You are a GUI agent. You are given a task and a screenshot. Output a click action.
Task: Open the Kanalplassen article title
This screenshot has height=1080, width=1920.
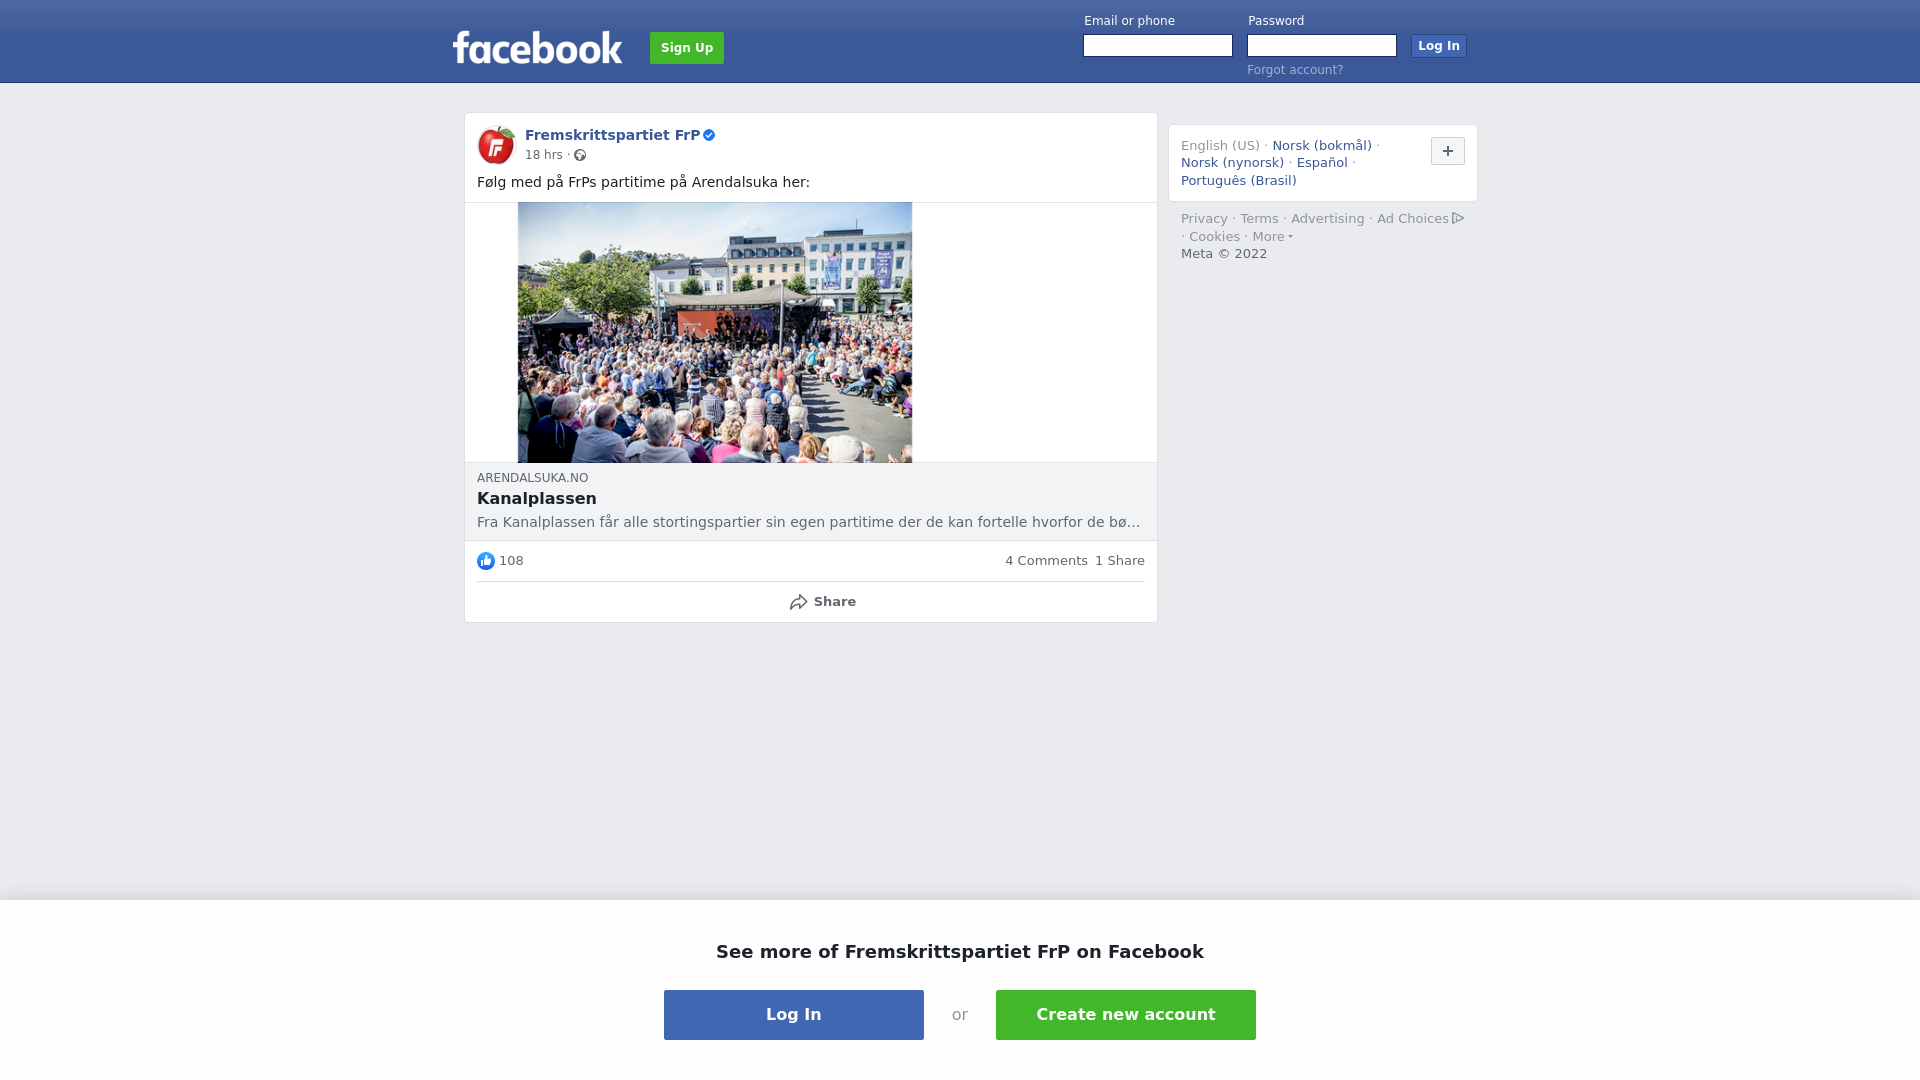click(x=537, y=498)
